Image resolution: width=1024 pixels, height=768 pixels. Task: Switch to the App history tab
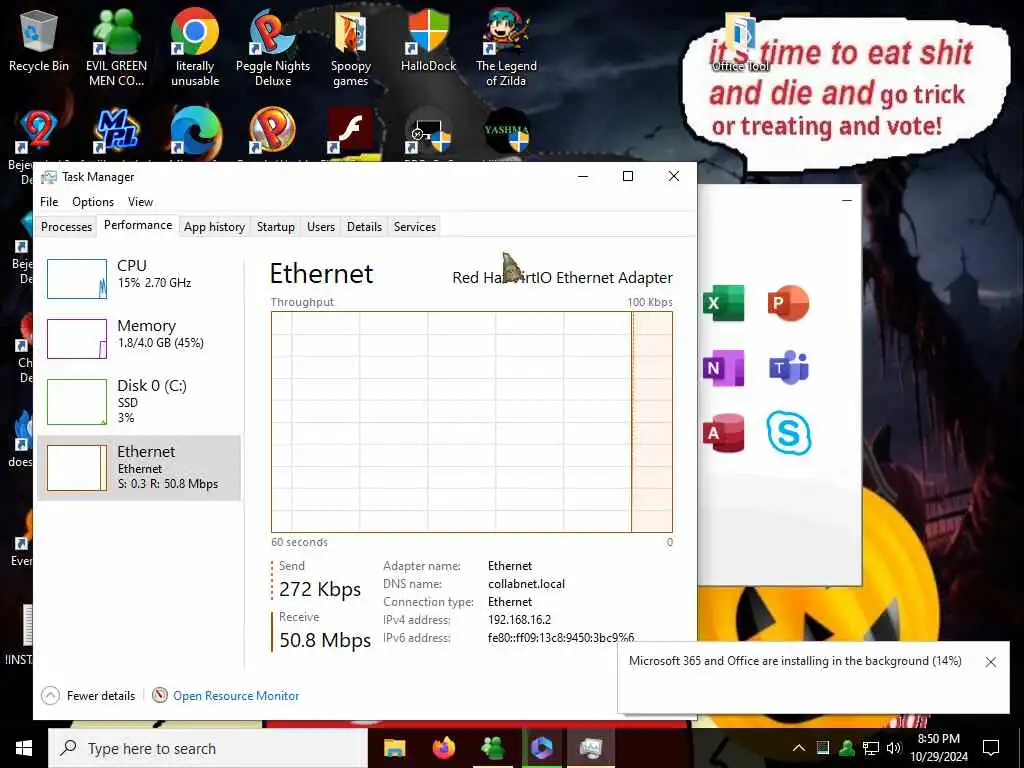coord(214,227)
